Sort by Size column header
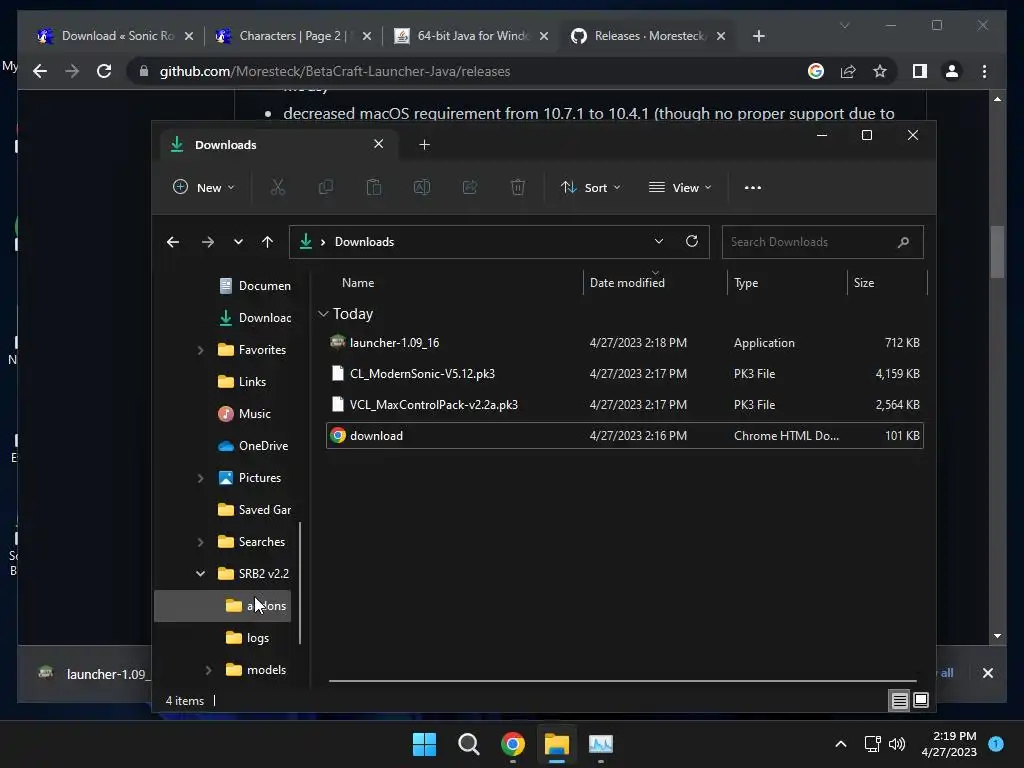Viewport: 1024px width, 768px height. 863,283
